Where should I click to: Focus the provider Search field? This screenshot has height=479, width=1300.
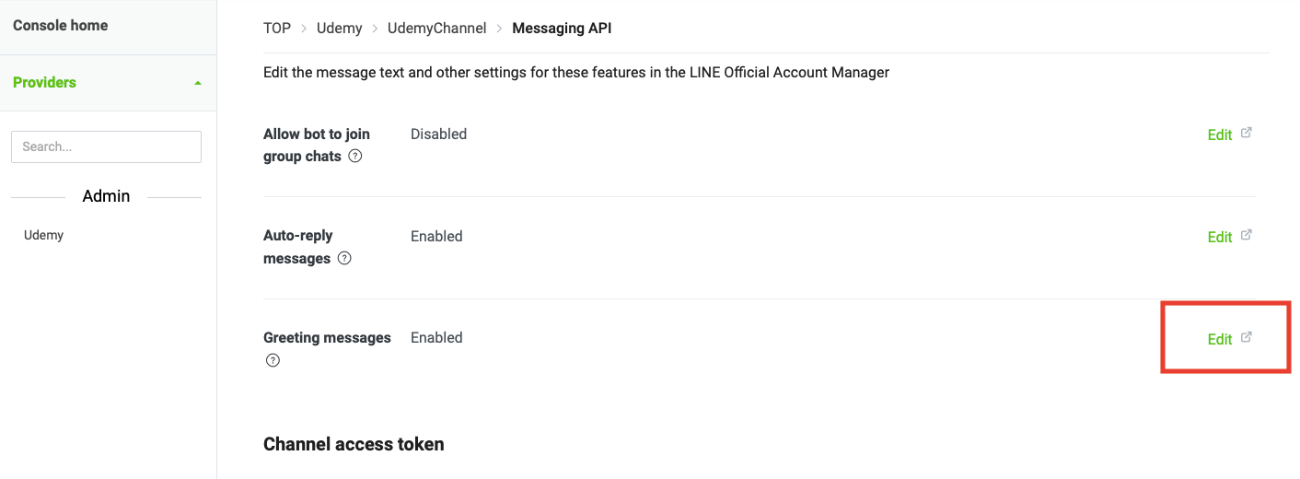106,146
